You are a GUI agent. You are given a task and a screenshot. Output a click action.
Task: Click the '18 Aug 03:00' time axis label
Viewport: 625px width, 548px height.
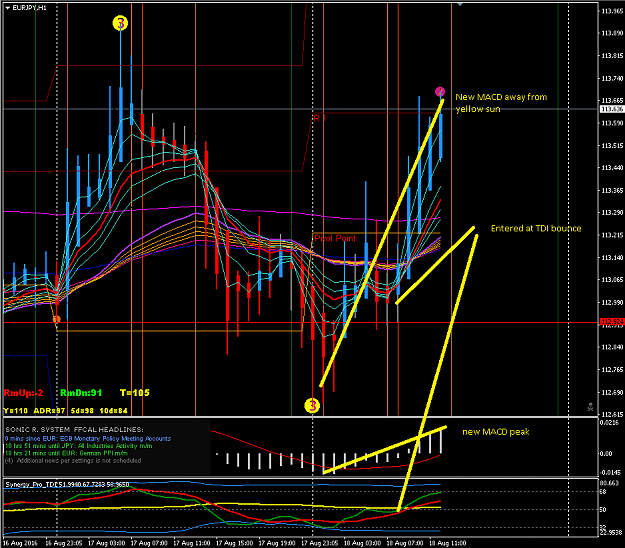coord(362,543)
